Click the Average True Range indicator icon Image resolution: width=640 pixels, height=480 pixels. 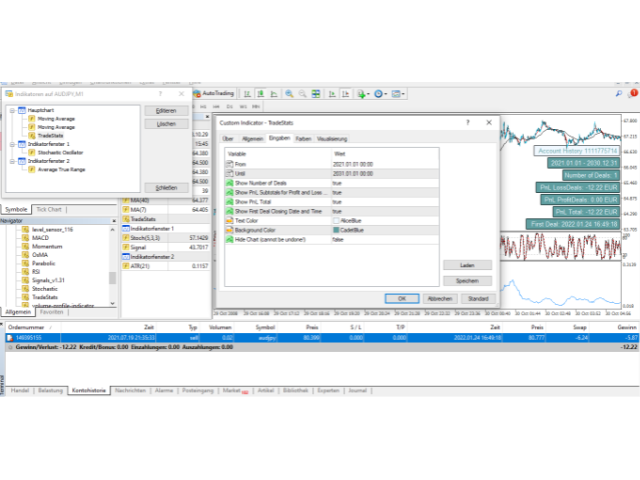(32, 169)
